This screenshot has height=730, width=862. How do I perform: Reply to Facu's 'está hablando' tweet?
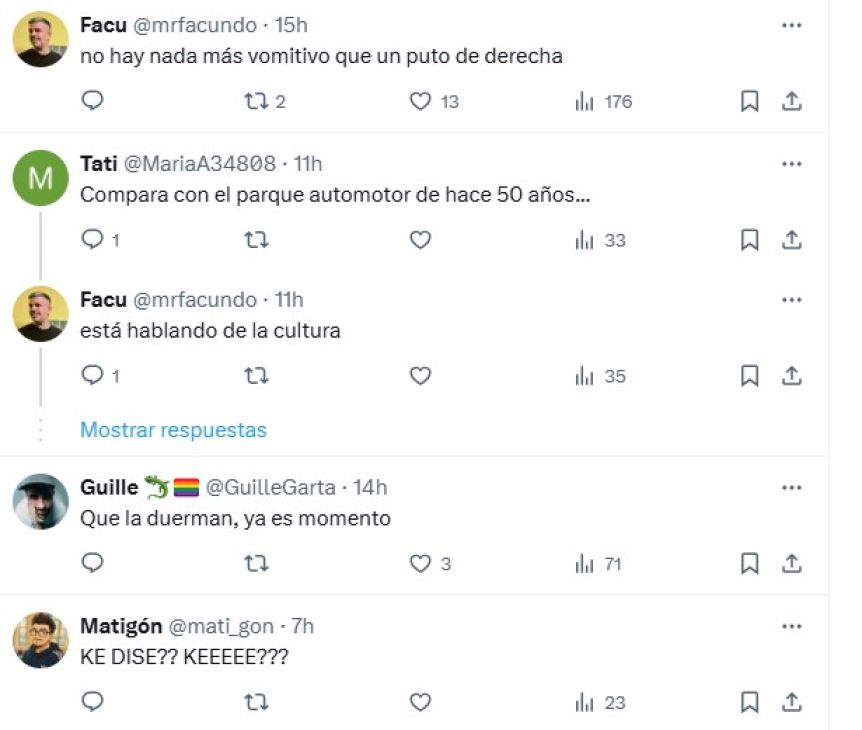click(92, 376)
